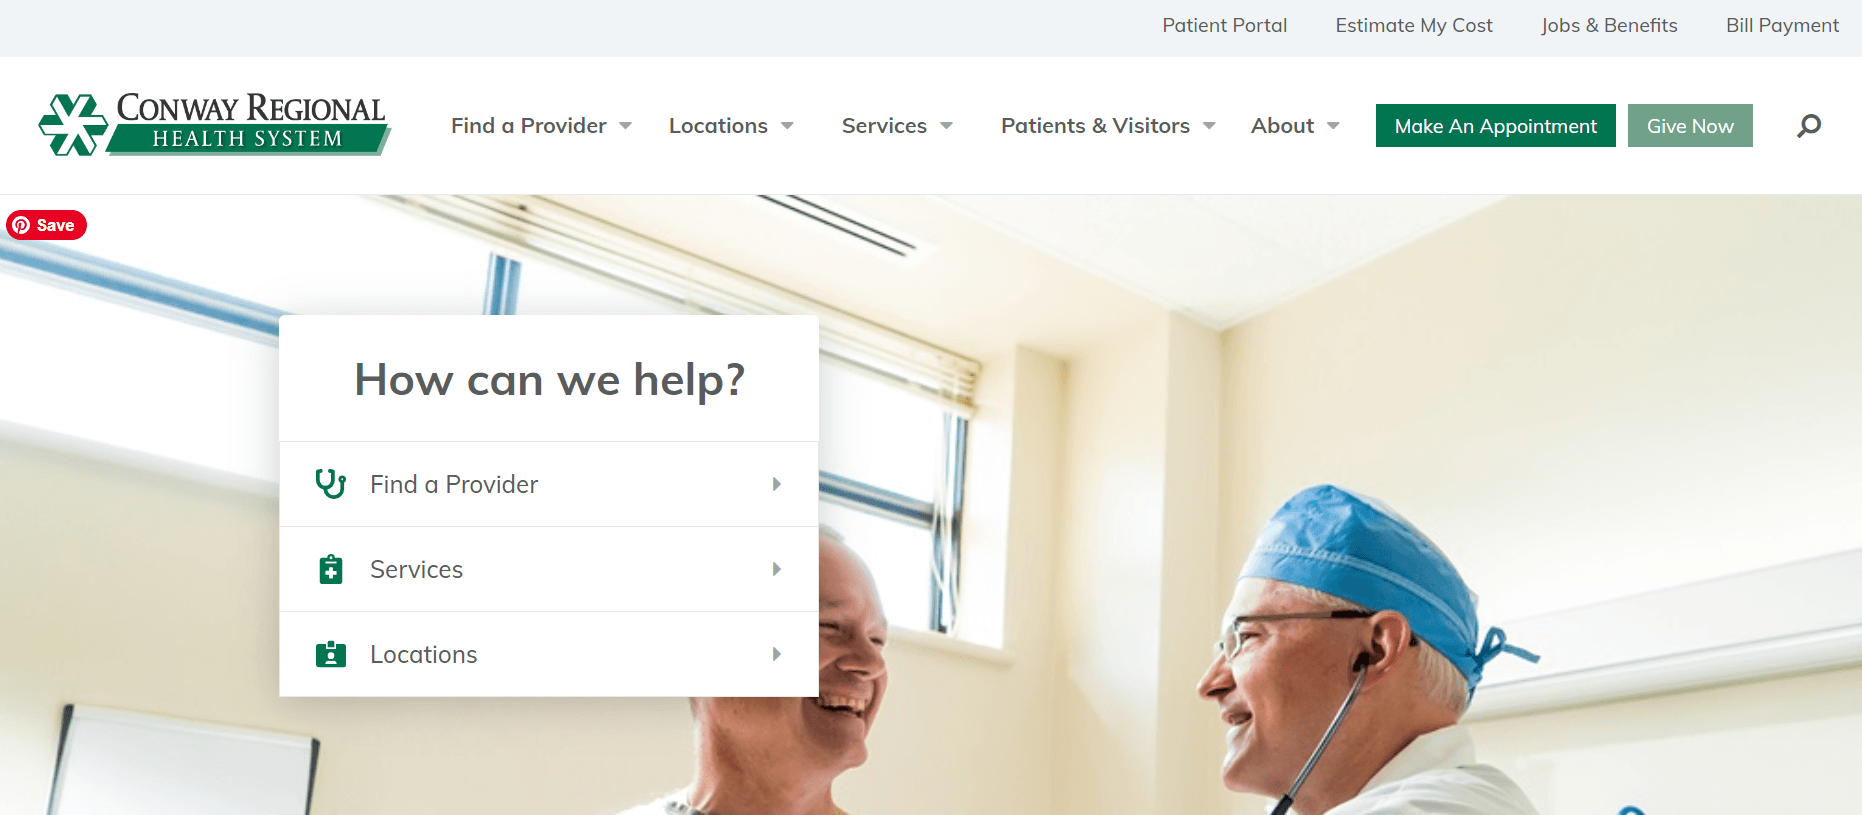Click the stethoscope icon beside Find a Provider

(331, 484)
